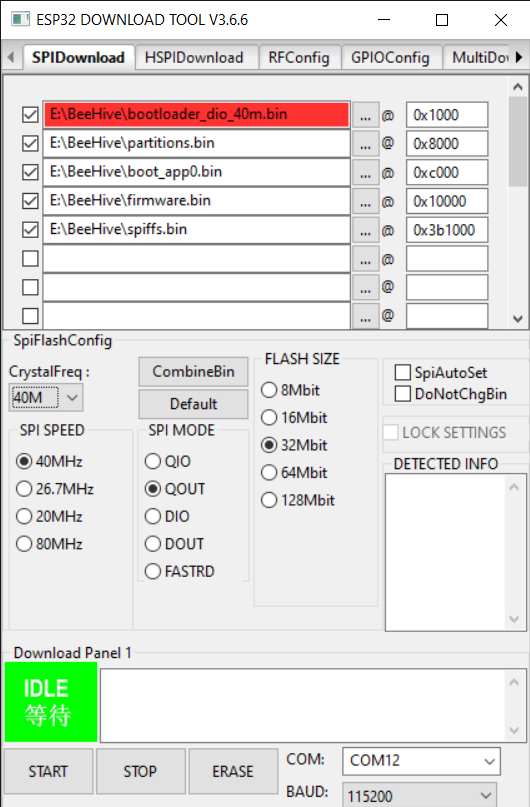The image size is (530, 807).
Task: Click the 0x3b1000 address field
Action: (447, 230)
